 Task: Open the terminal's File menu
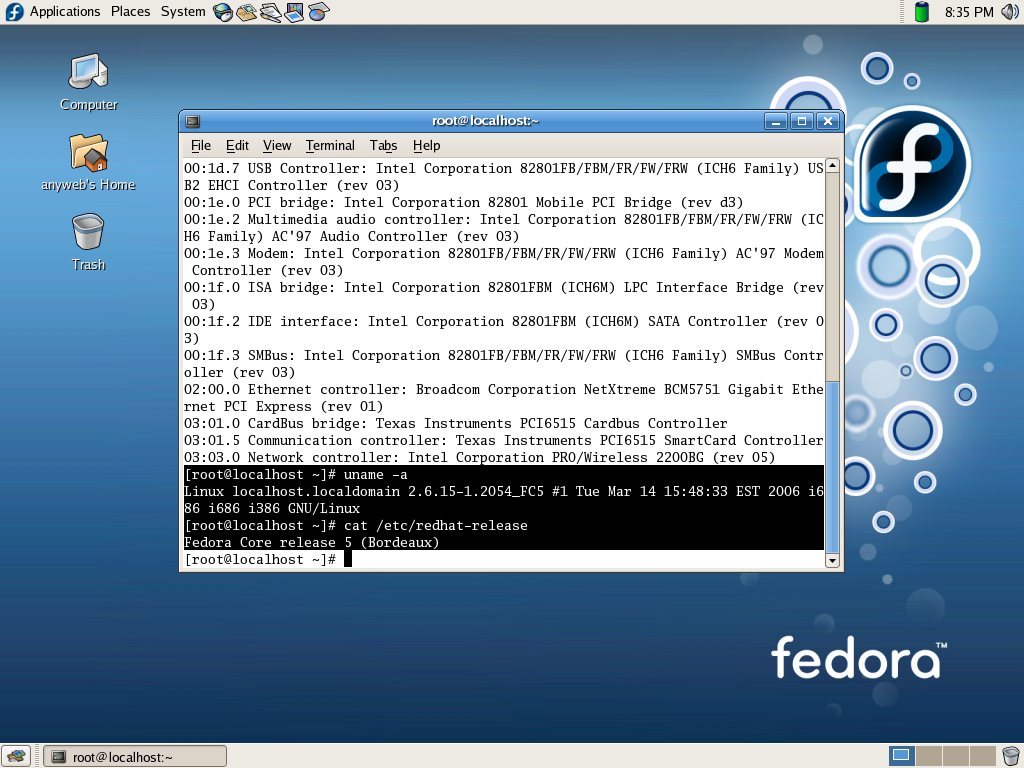[200, 146]
